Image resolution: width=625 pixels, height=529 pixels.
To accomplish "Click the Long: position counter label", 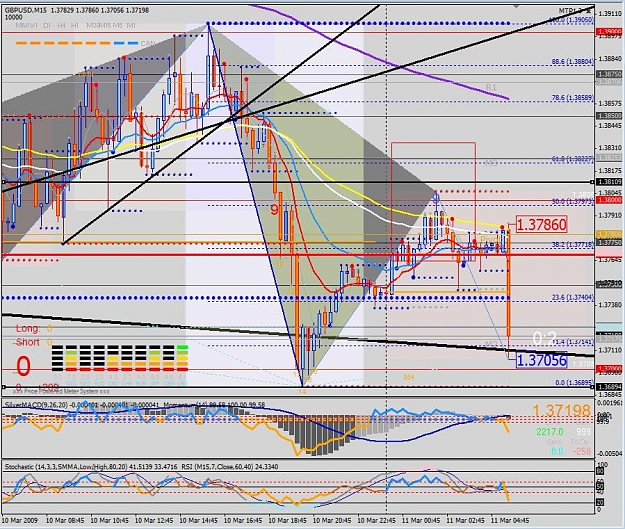I will pos(28,329).
